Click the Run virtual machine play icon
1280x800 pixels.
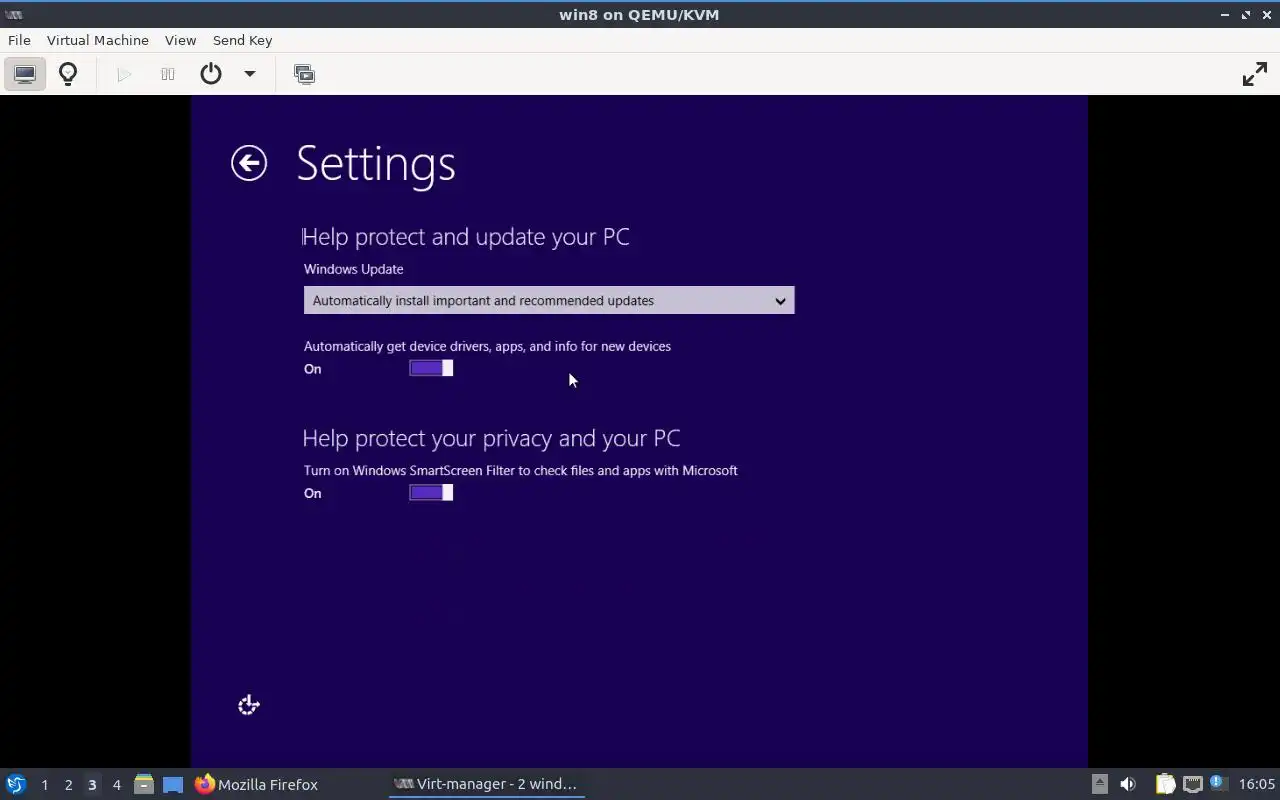(124, 74)
